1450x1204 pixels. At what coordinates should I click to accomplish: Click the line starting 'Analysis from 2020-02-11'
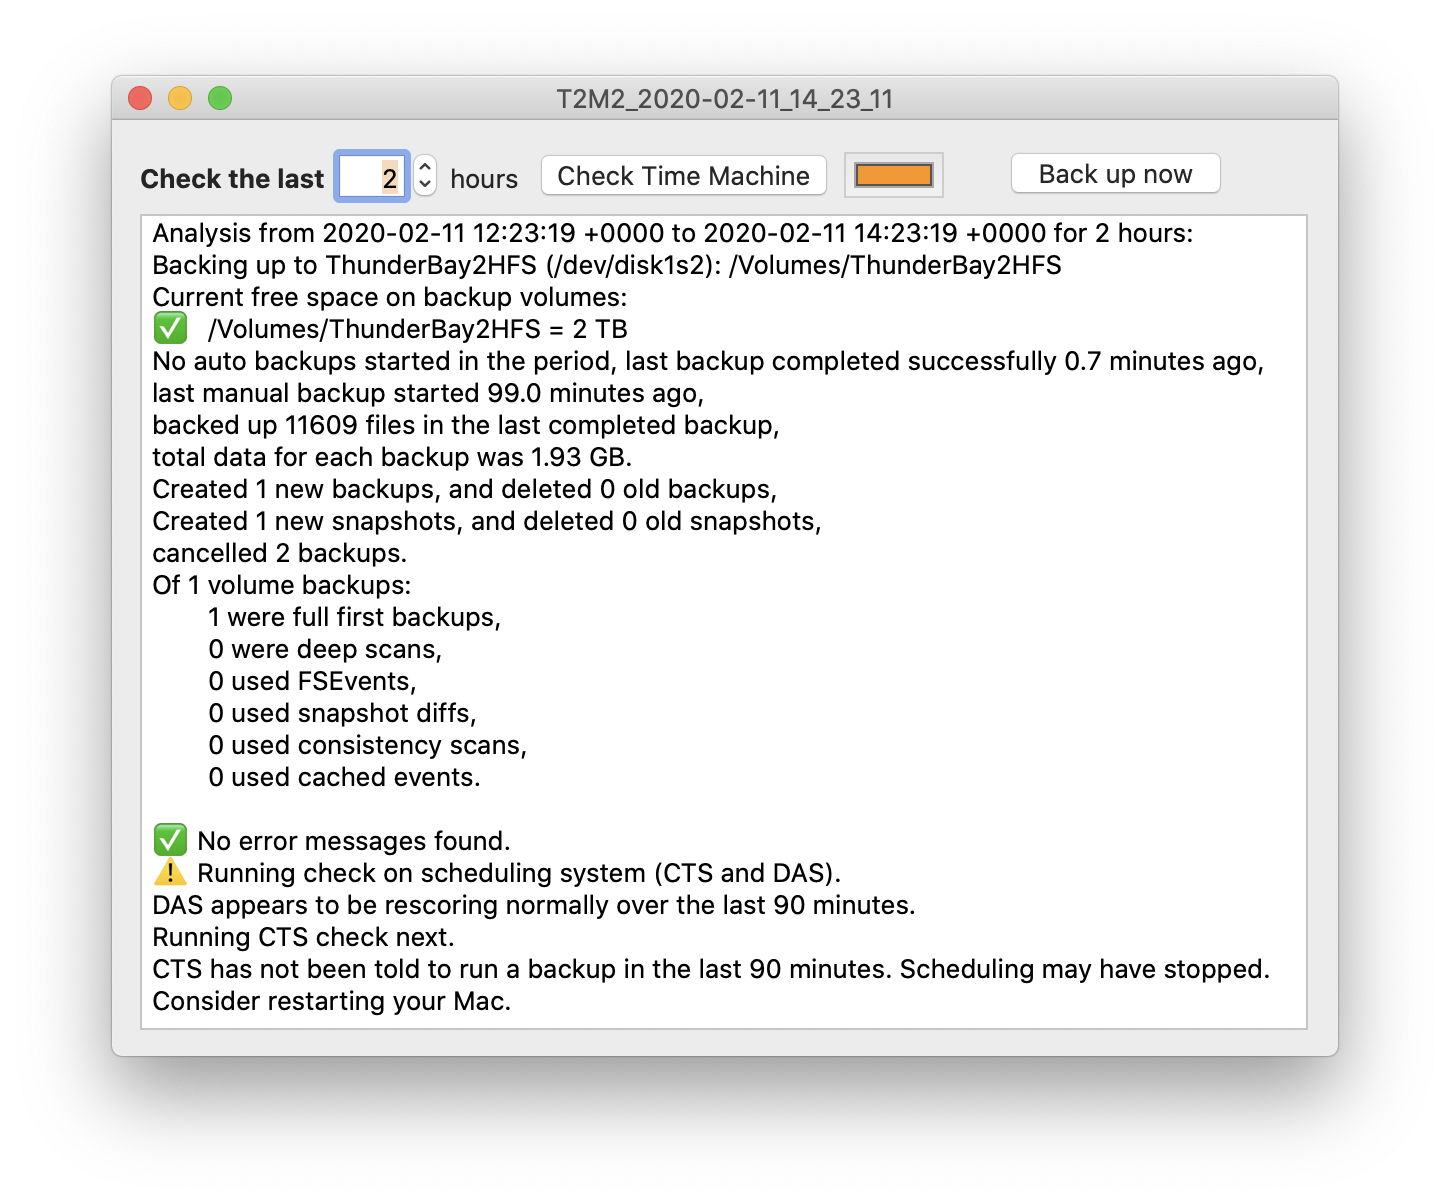(x=673, y=233)
